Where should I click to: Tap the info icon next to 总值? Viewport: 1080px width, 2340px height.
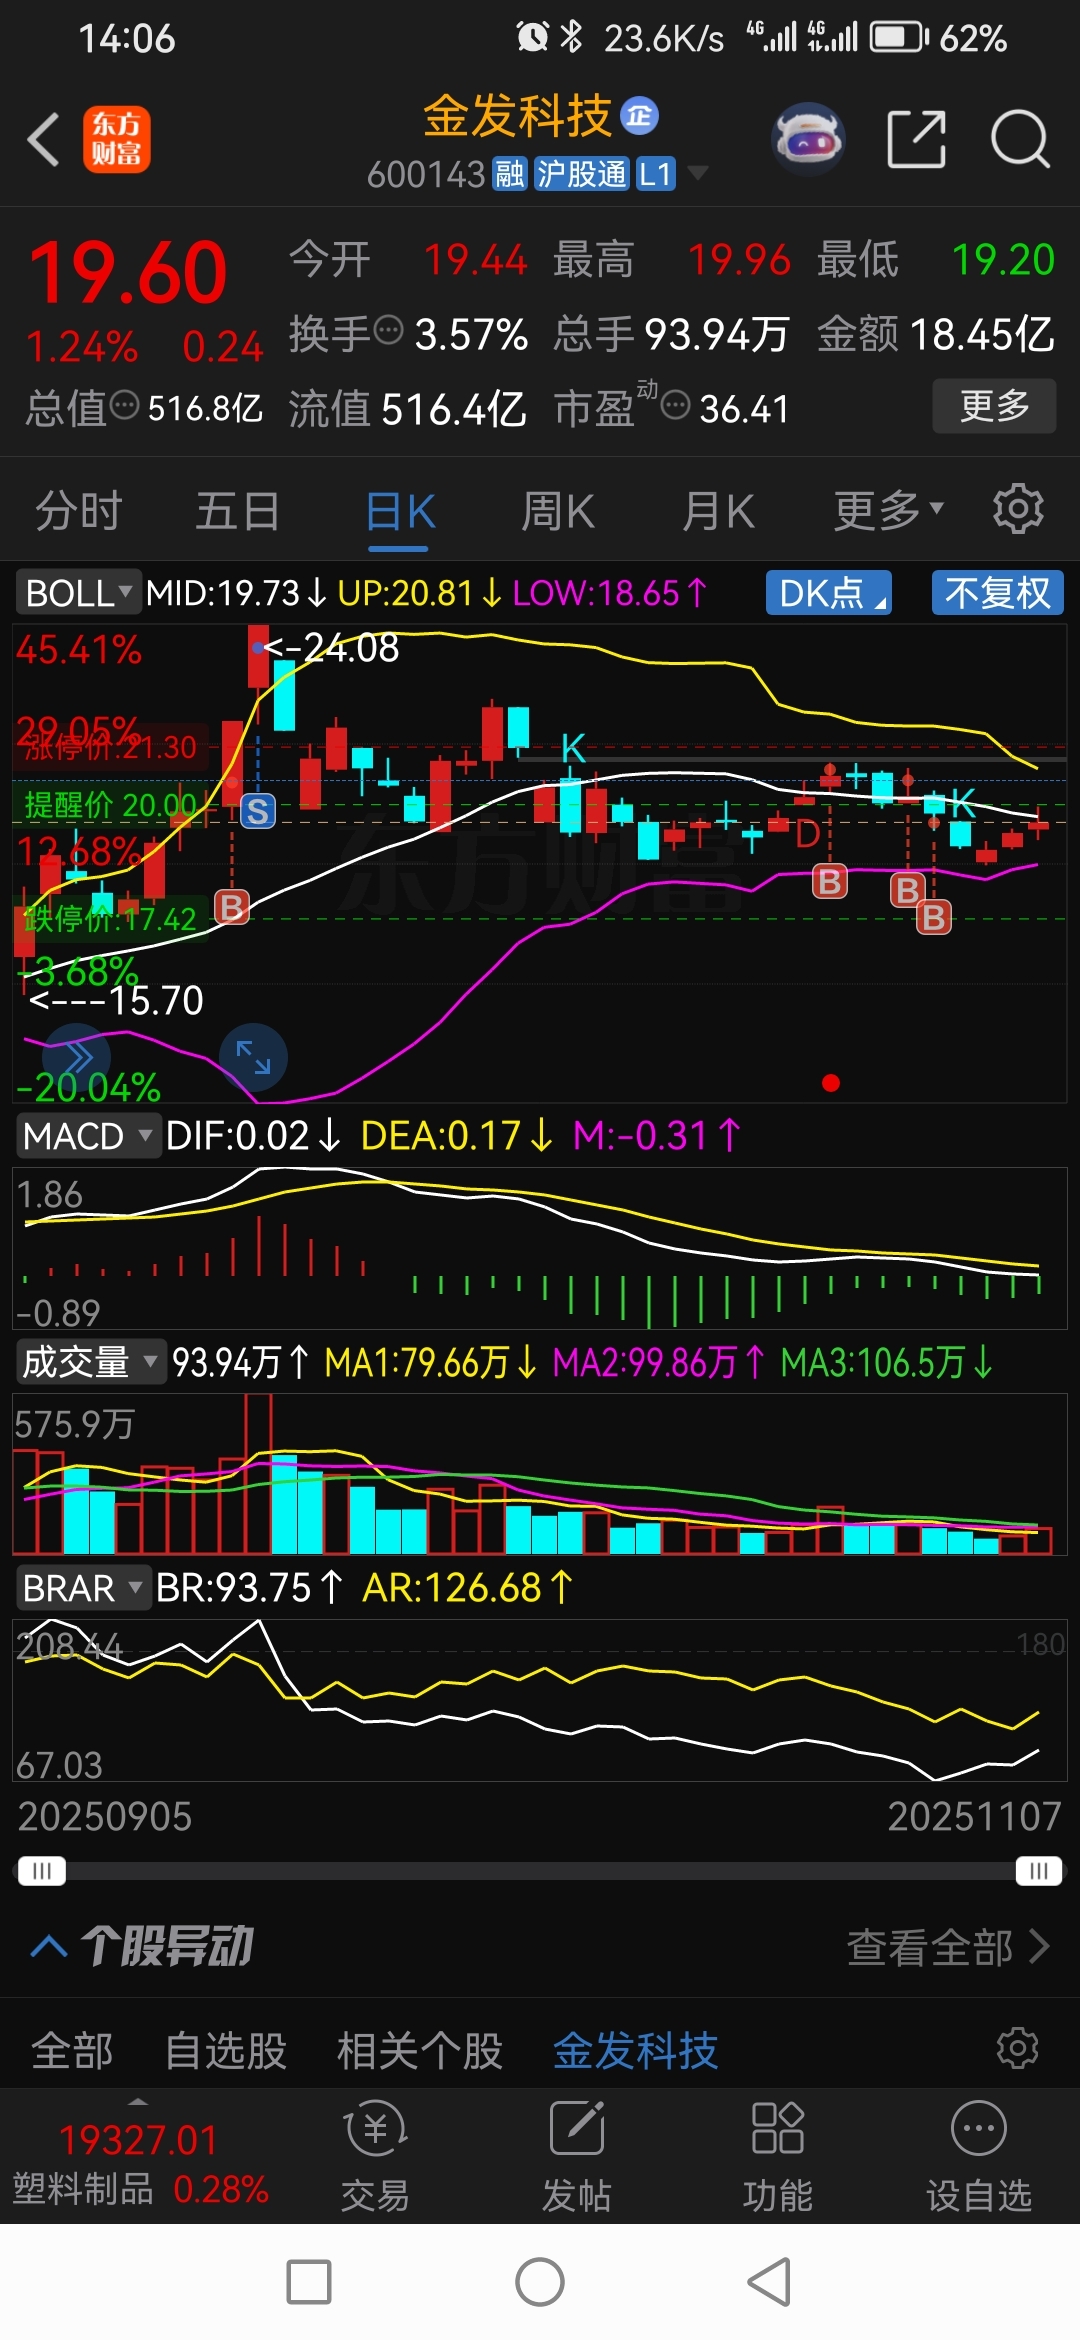pos(124,405)
